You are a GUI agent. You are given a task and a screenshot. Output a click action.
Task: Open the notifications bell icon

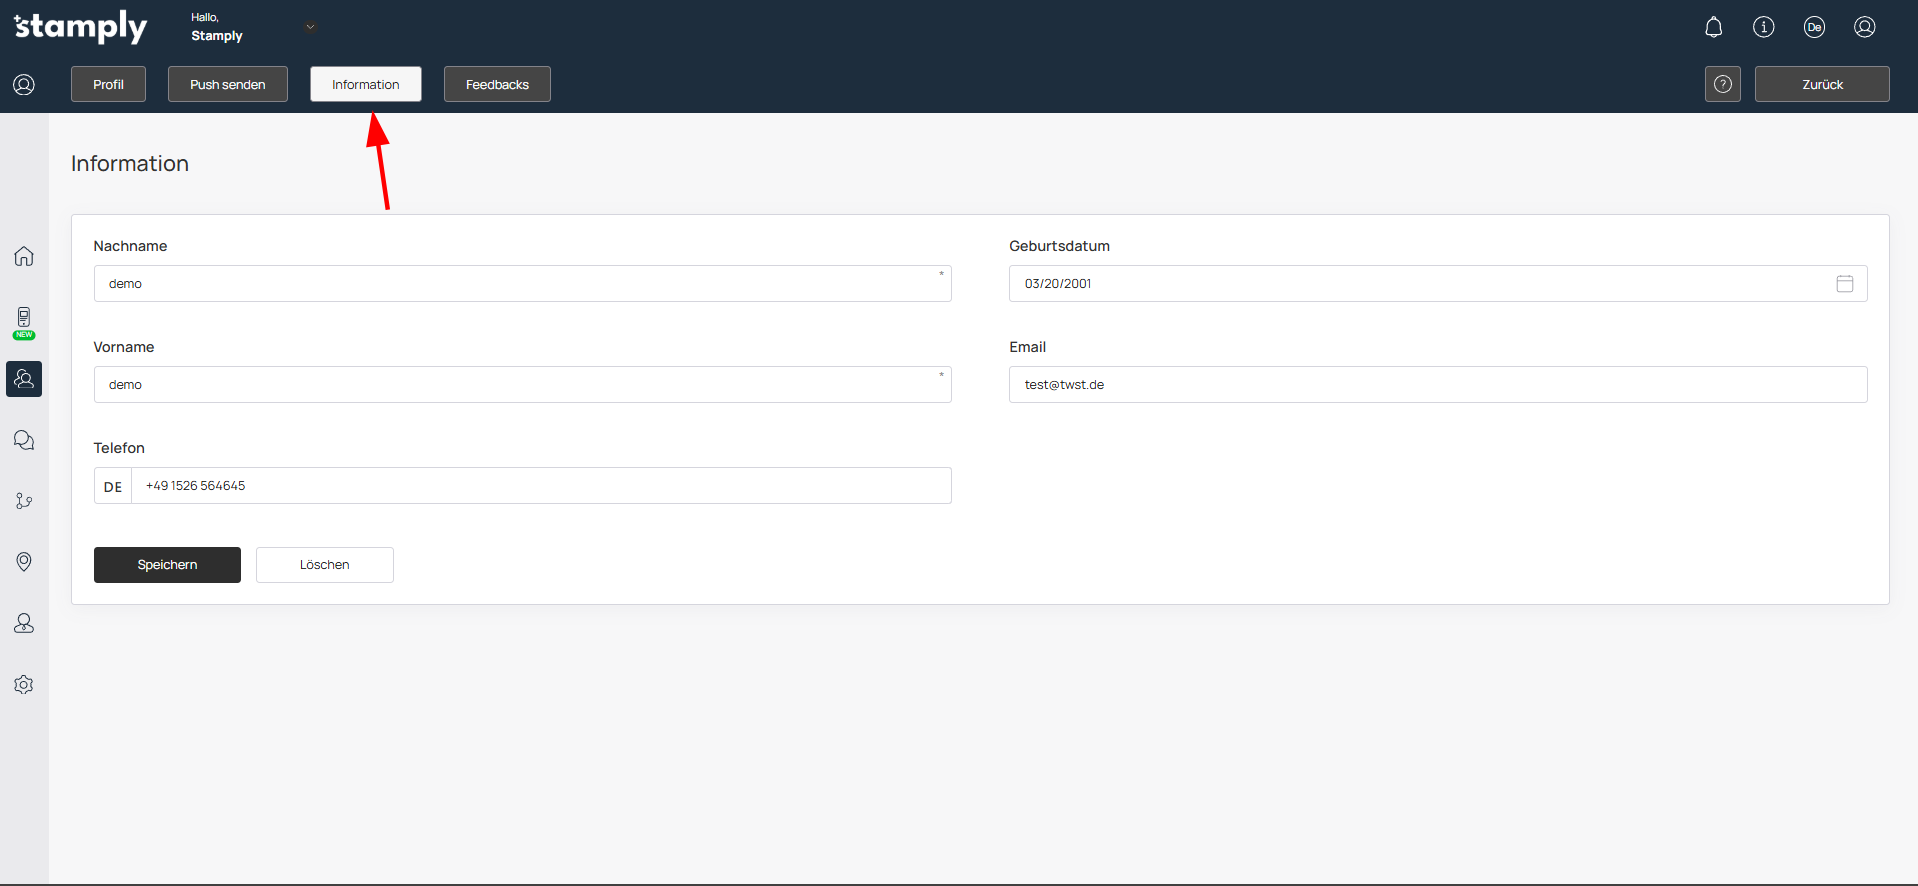click(1713, 27)
